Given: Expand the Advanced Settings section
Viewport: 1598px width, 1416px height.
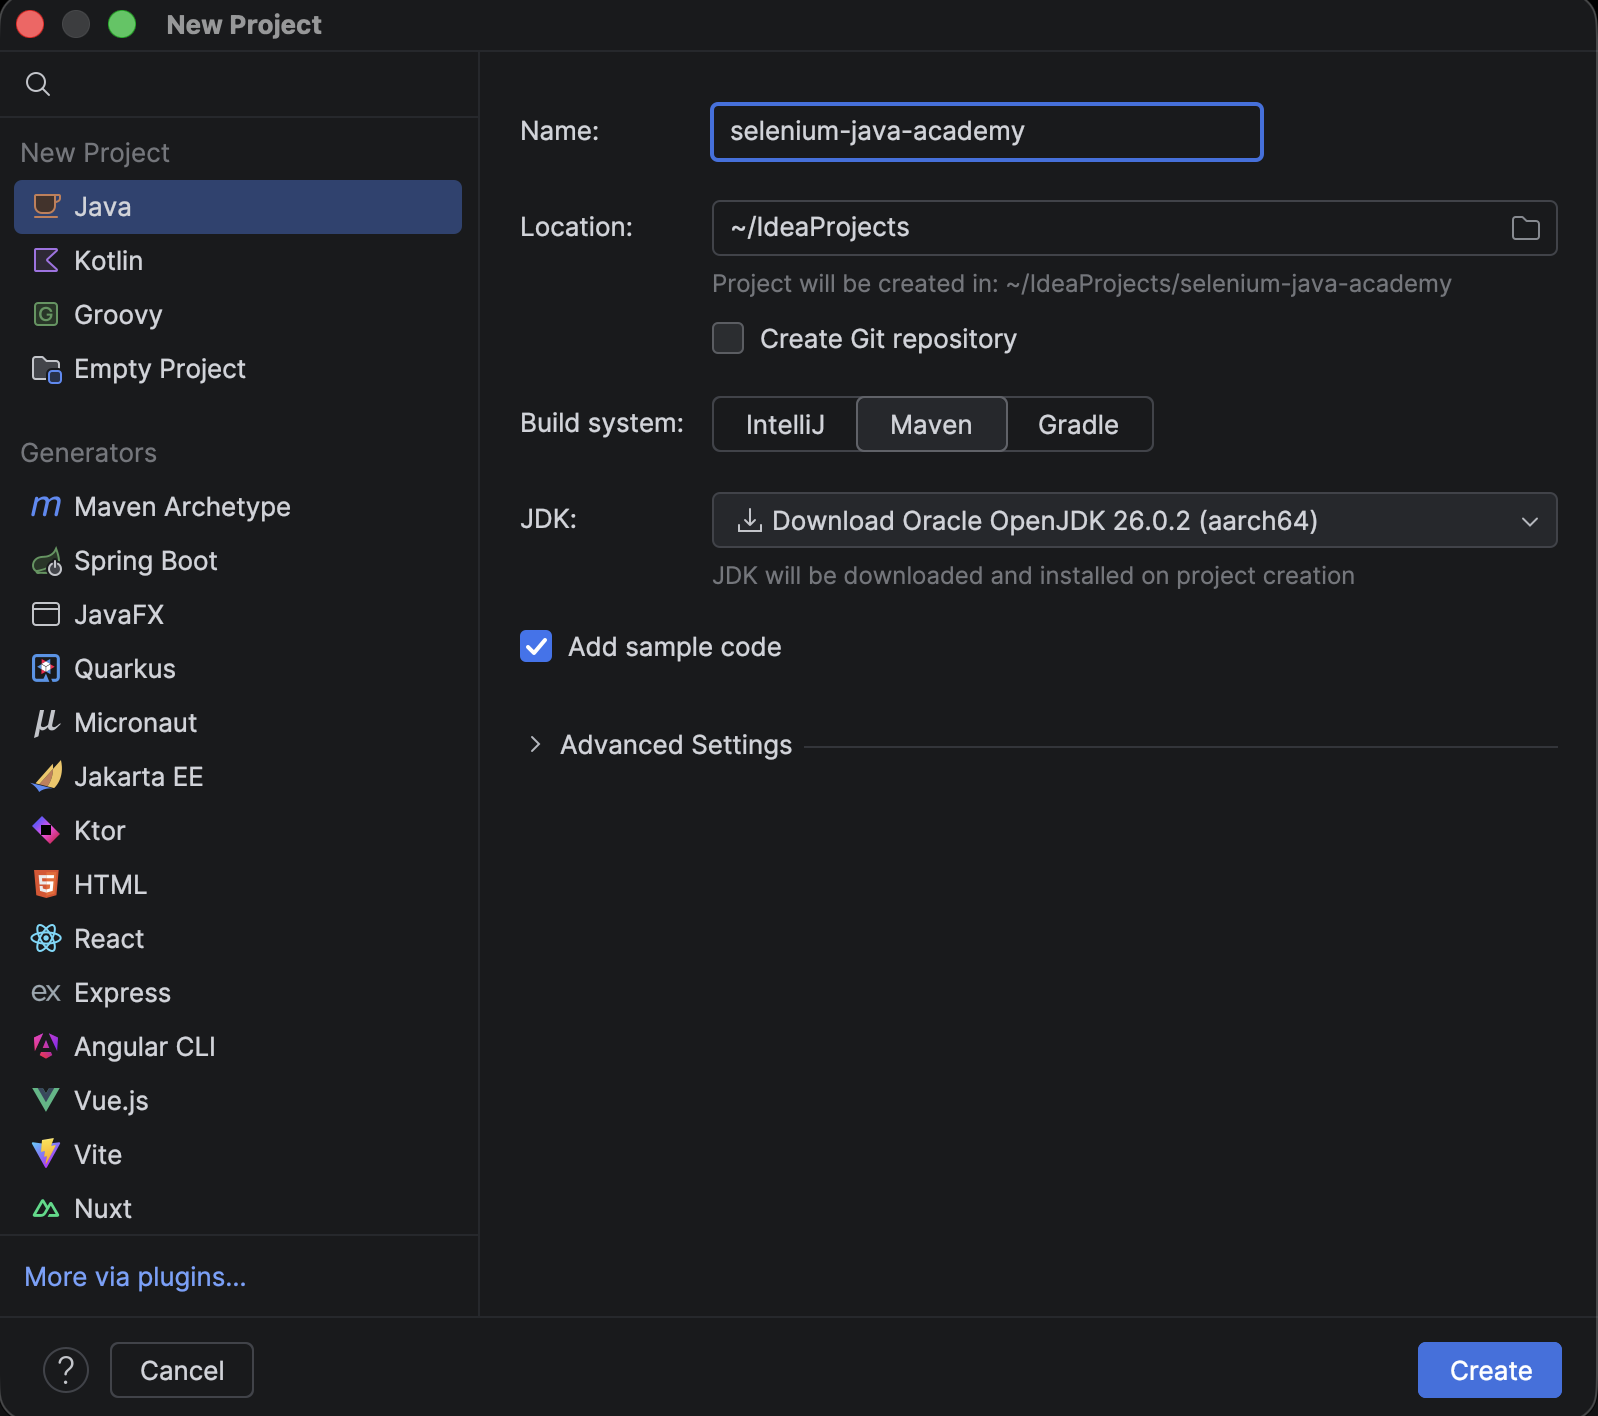Looking at the screenshot, I should click(x=535, y=744).
